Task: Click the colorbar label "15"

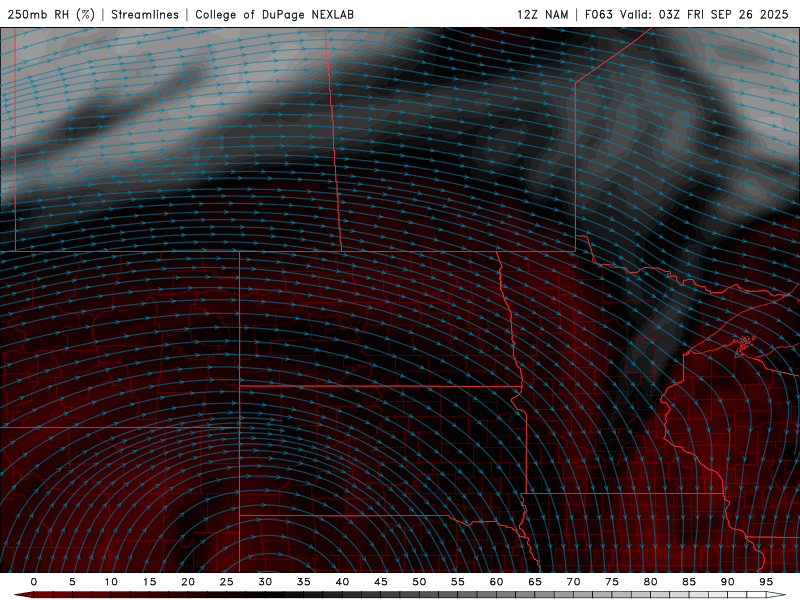Action: click(x=149, y=582)
